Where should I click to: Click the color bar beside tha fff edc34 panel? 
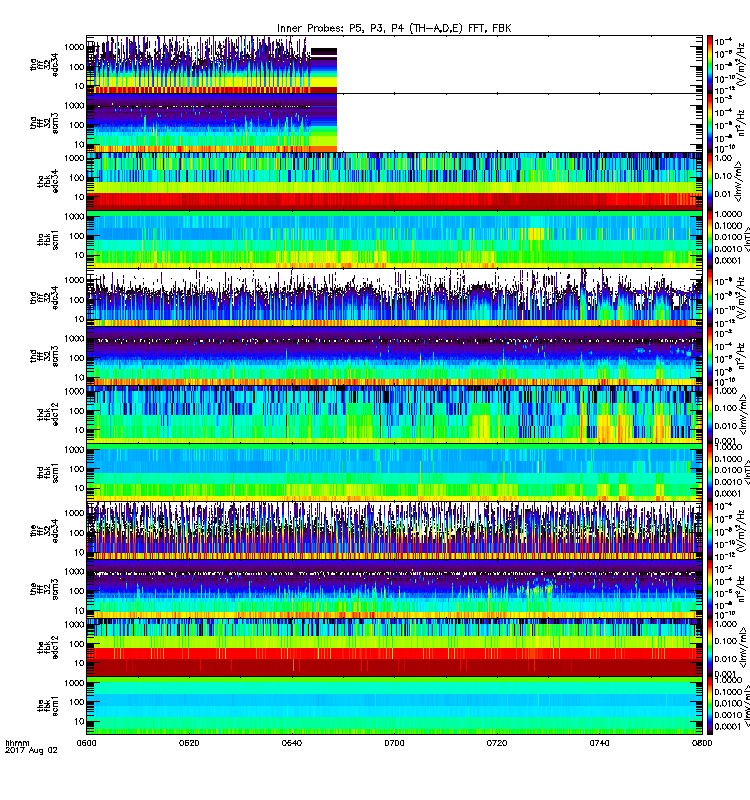[x=710, y=64]
